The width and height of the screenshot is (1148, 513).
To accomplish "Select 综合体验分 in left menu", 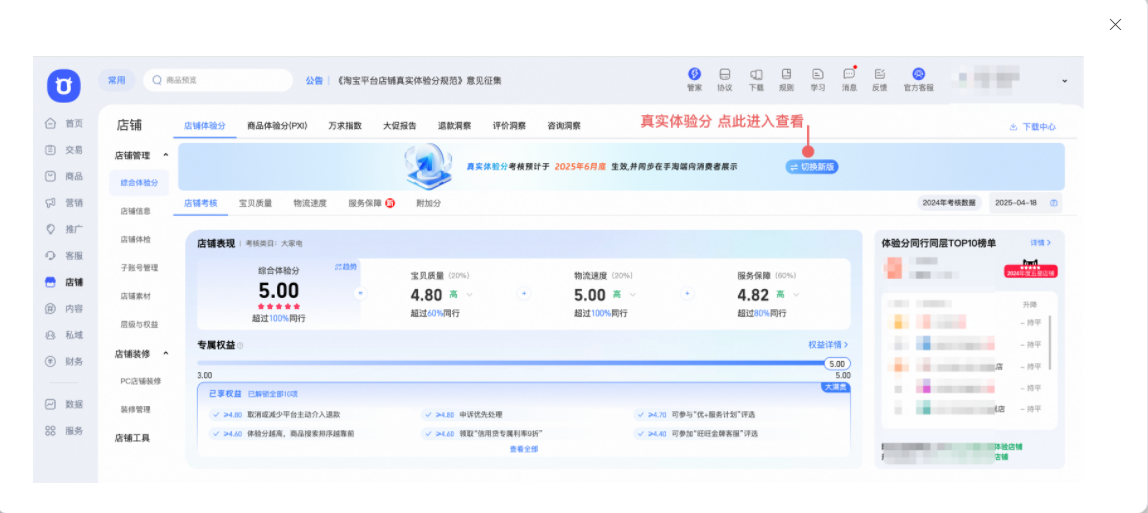I will [138, 182].
